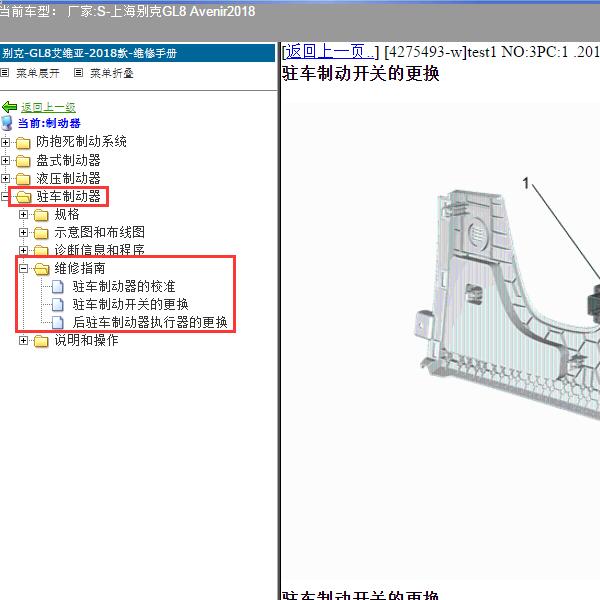Click the 规格 folder icon
The width and height of the screenshot is (600, 600).
coord(41,215)
